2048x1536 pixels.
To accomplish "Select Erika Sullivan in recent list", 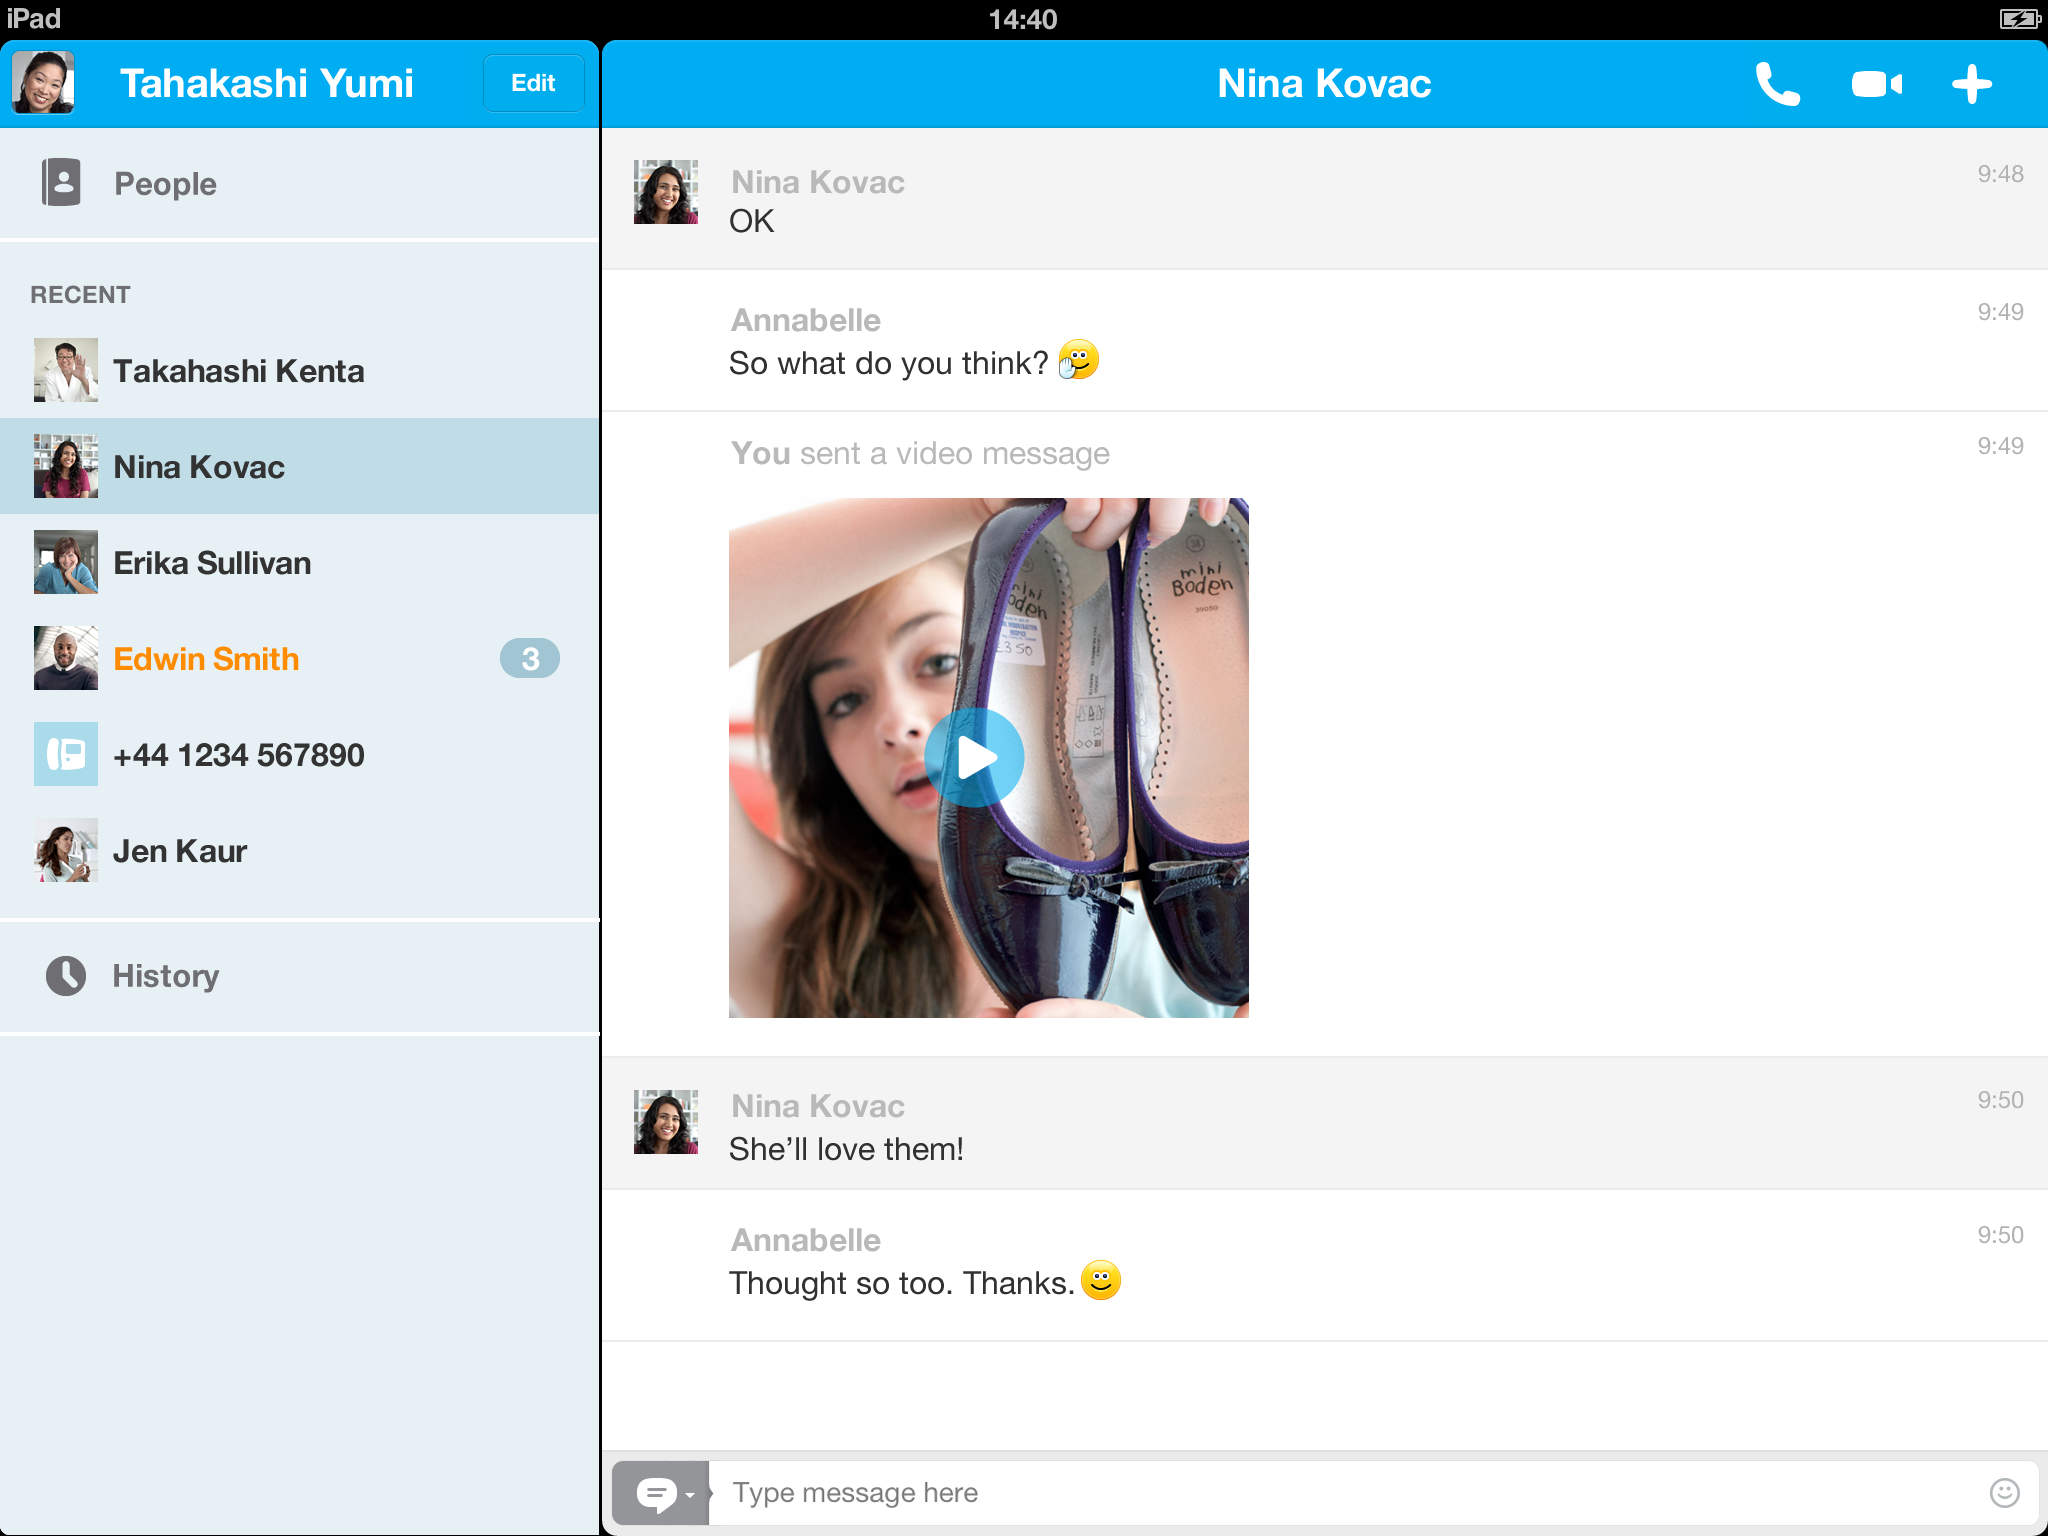I will pos(212,563).
